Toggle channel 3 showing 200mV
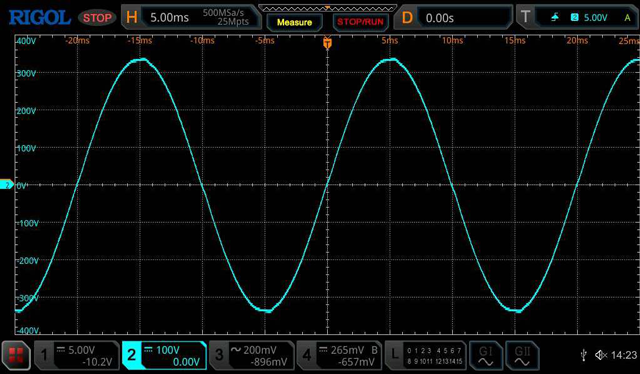640x374 pixels. point(251,356)
